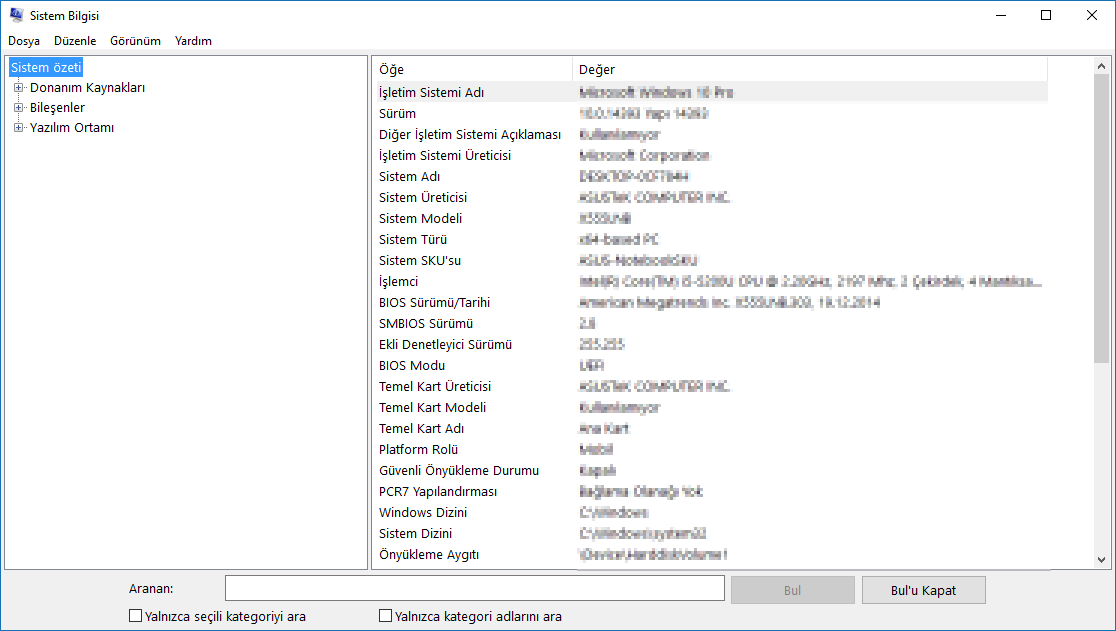Expand the Donanım Kaynakları node
Screen dimensions: 1116x631
19,88
